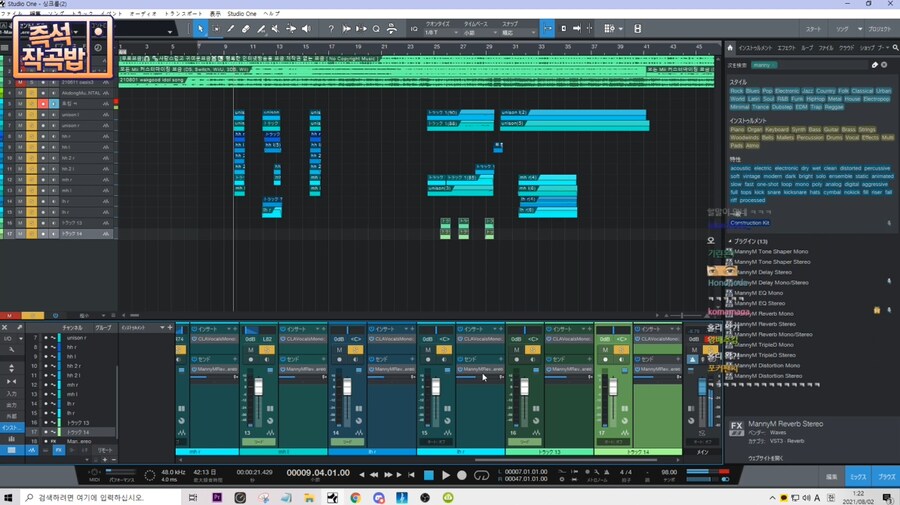Select the Arrow tool in the toolbar

point(200,28)
